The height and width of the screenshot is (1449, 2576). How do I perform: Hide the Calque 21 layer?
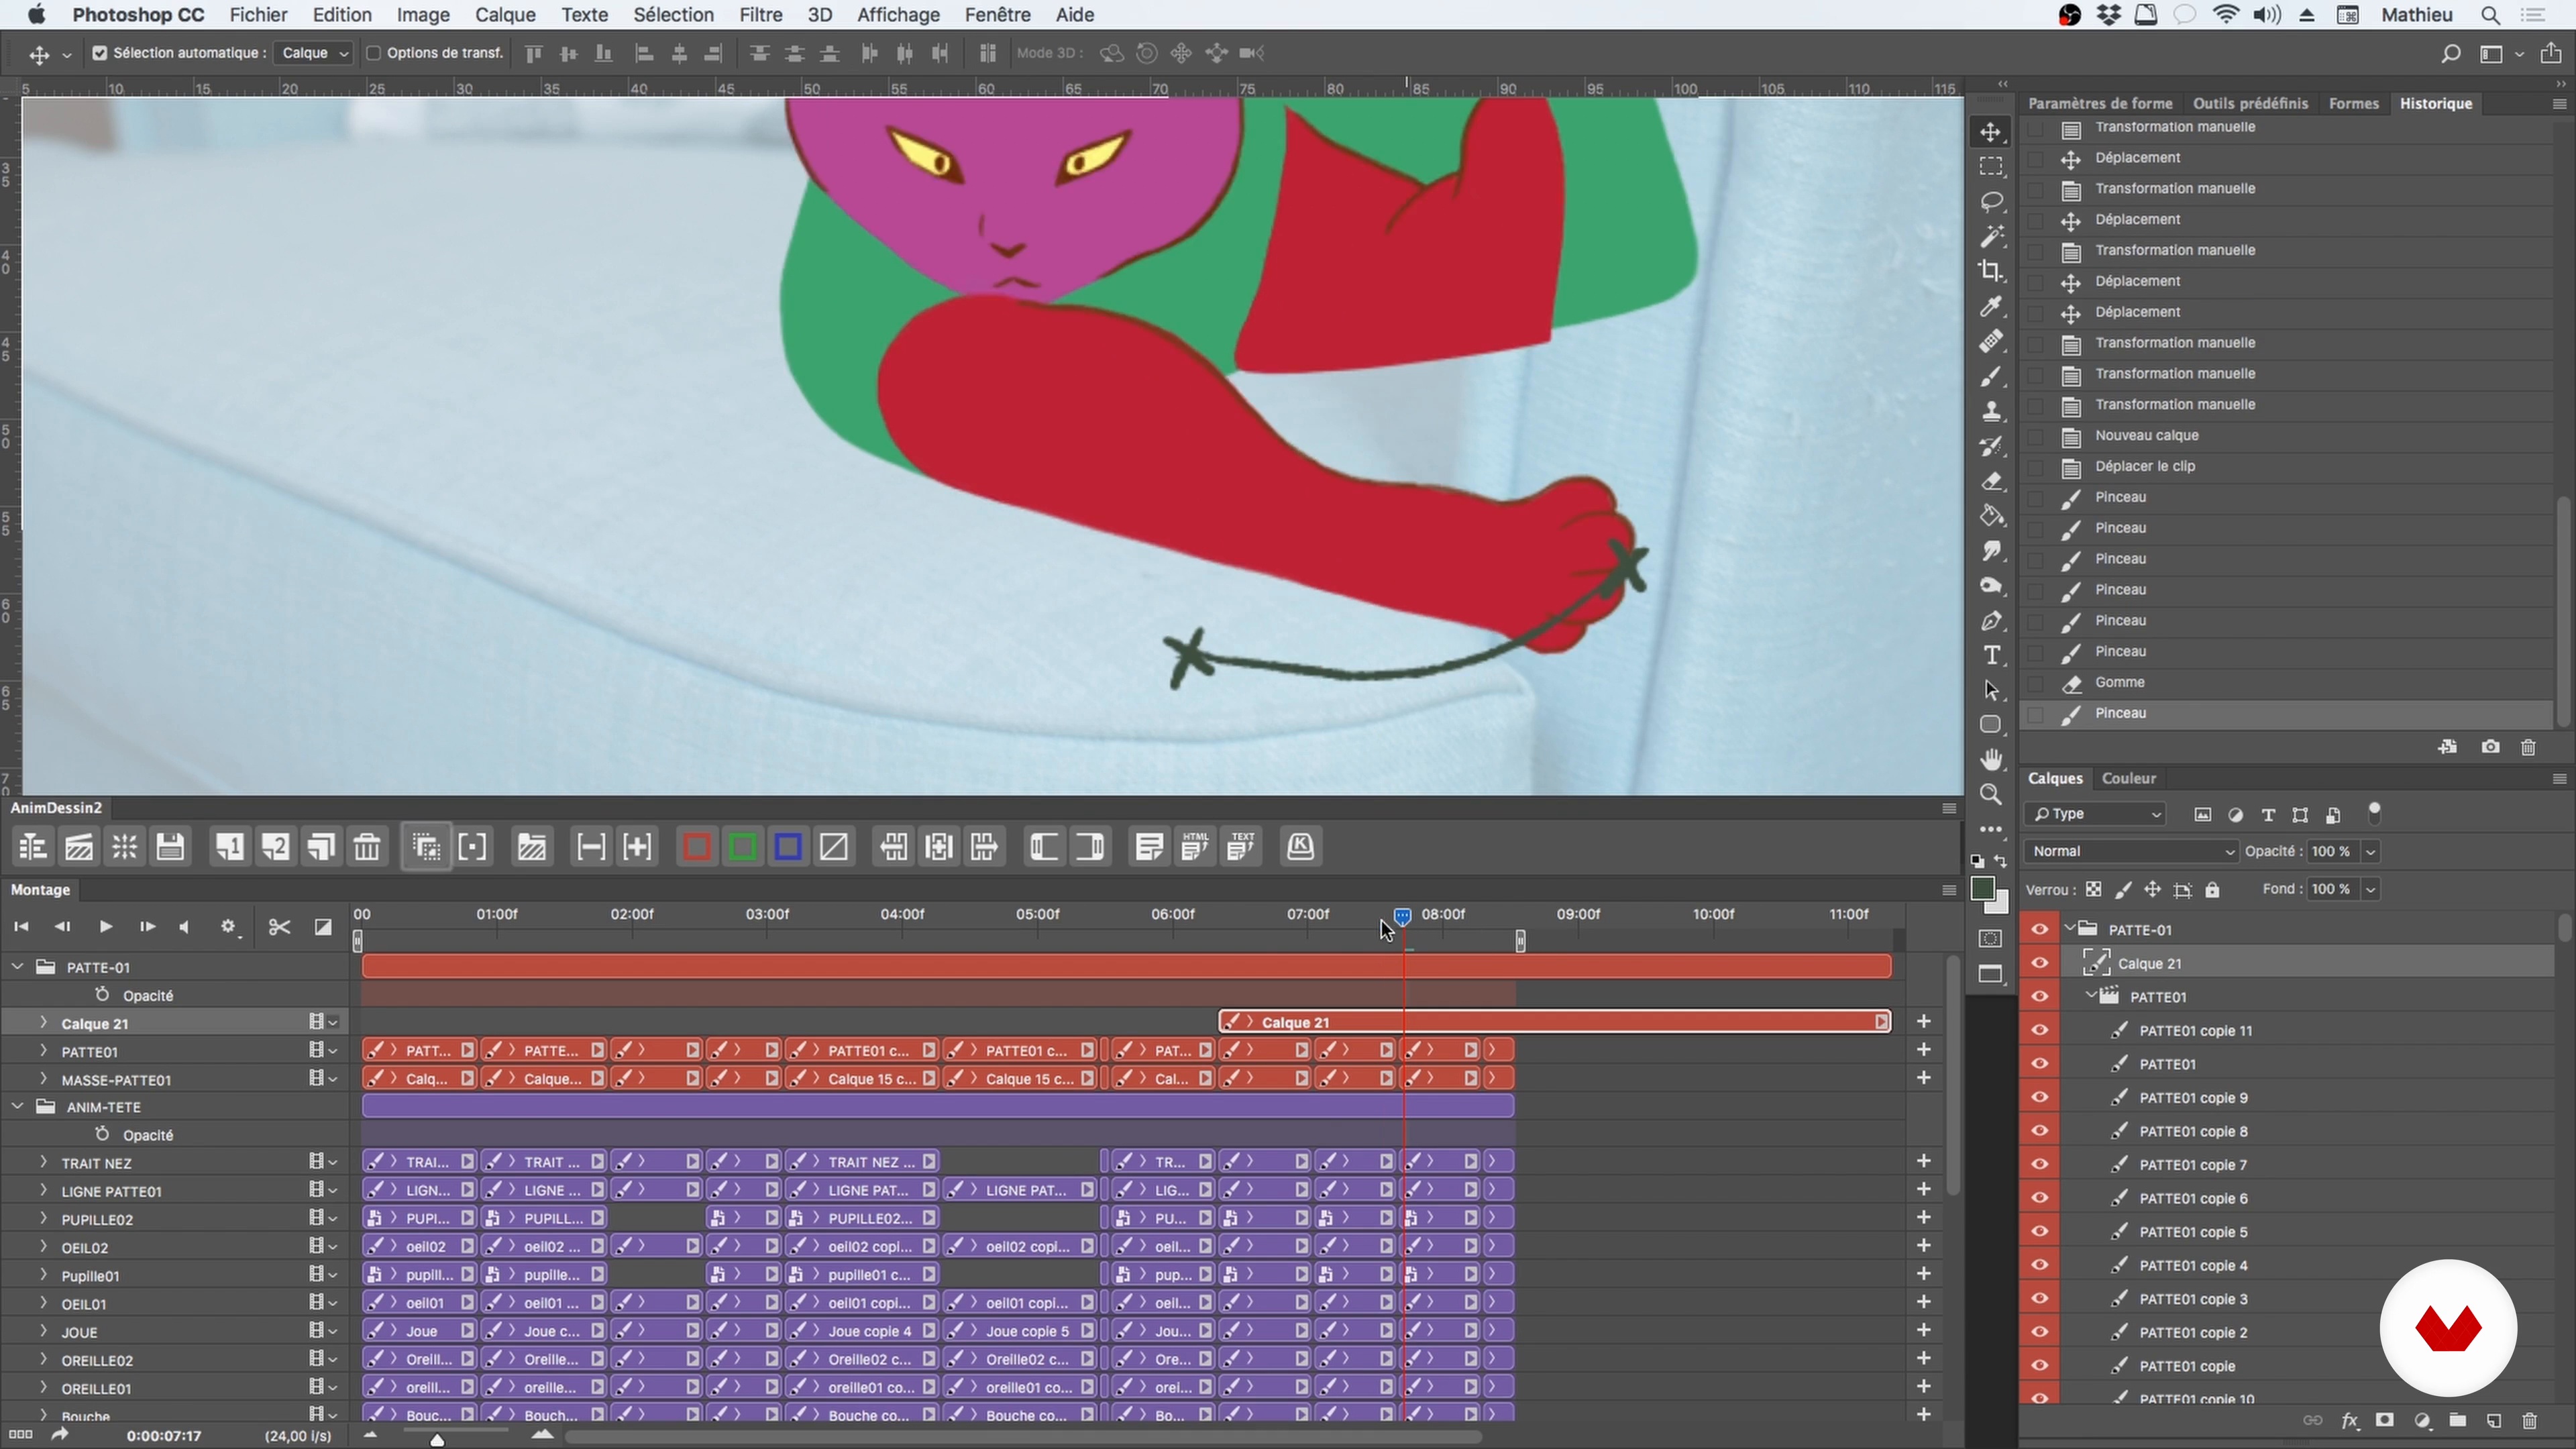pyautogui.click(x=2039, y=963)
